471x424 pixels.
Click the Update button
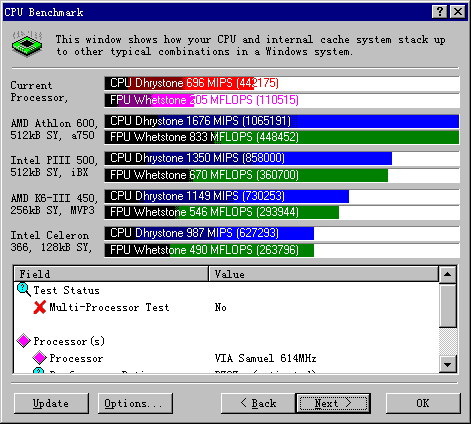(x=51, y=403)
